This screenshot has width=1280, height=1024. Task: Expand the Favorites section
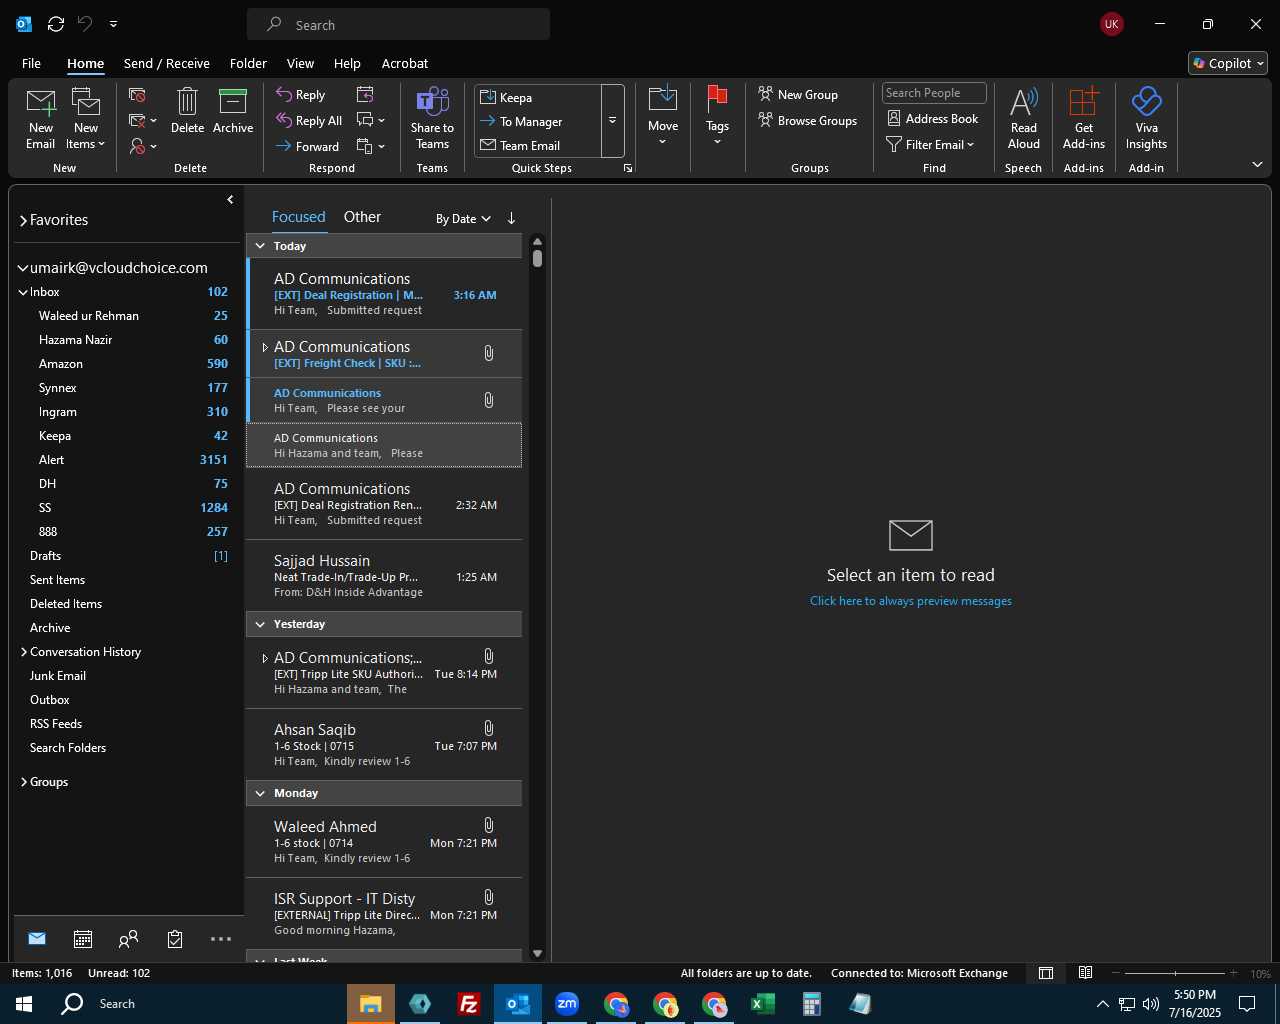[23, 221]
